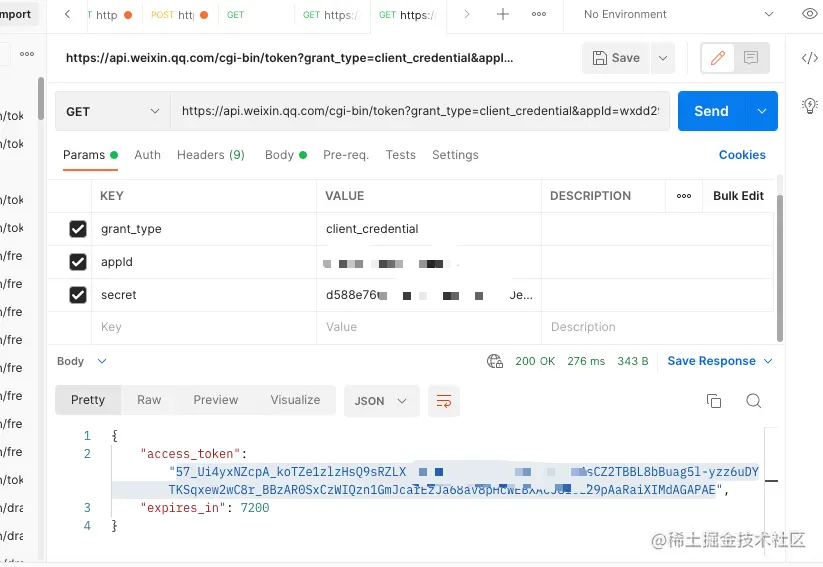
Task: Click the secret value cell
Action: pyautogui.click(x=429, y=295)
